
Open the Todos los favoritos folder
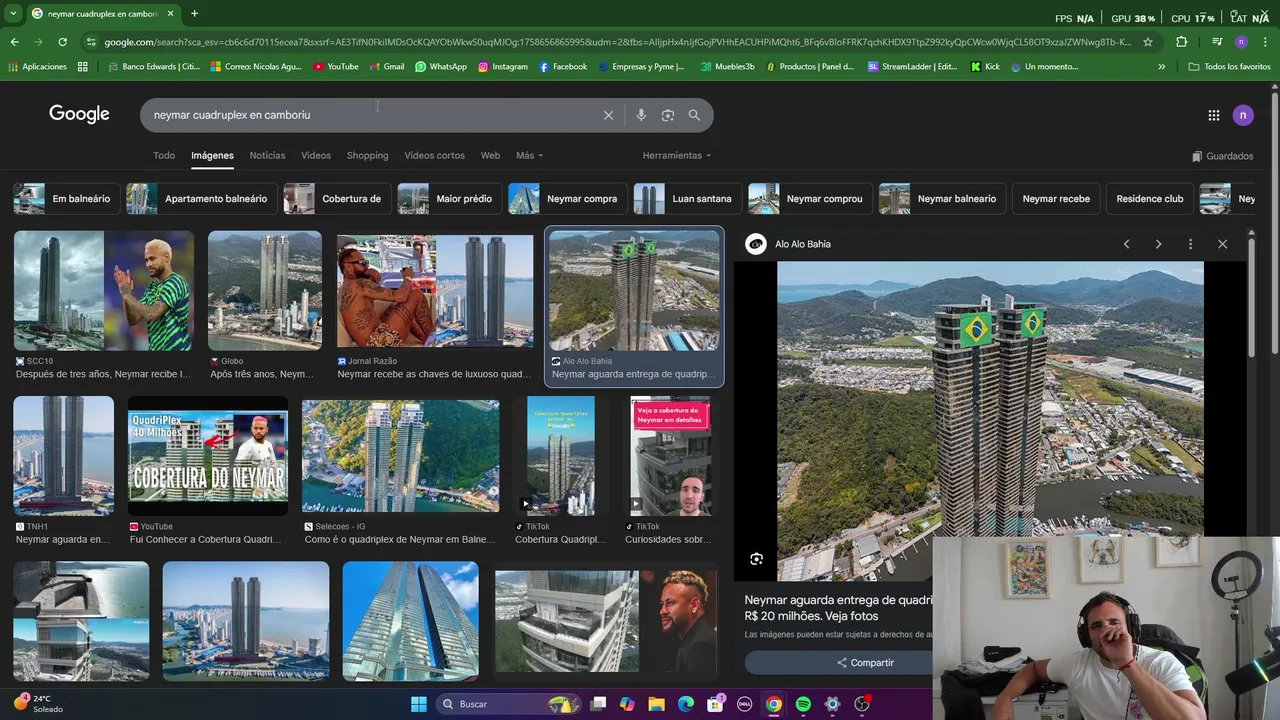(x=1229, y=67)
